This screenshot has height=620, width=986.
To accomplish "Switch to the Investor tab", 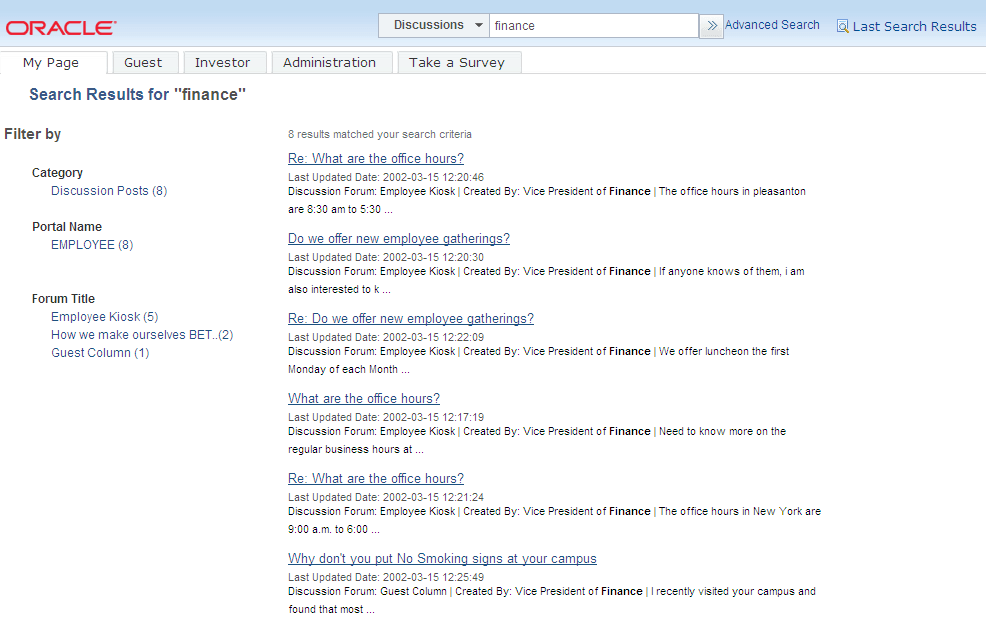I will pos(224,61).
